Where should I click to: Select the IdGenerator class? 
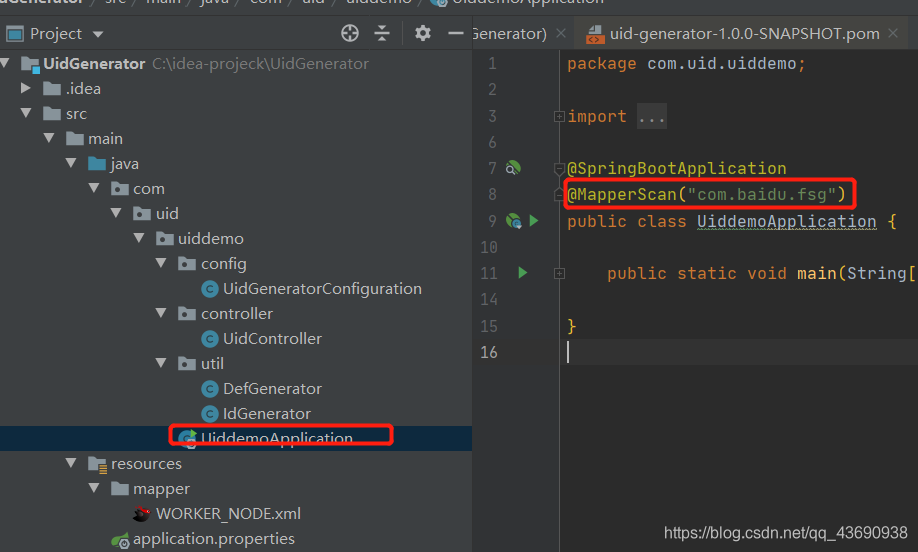pos(255,414)
